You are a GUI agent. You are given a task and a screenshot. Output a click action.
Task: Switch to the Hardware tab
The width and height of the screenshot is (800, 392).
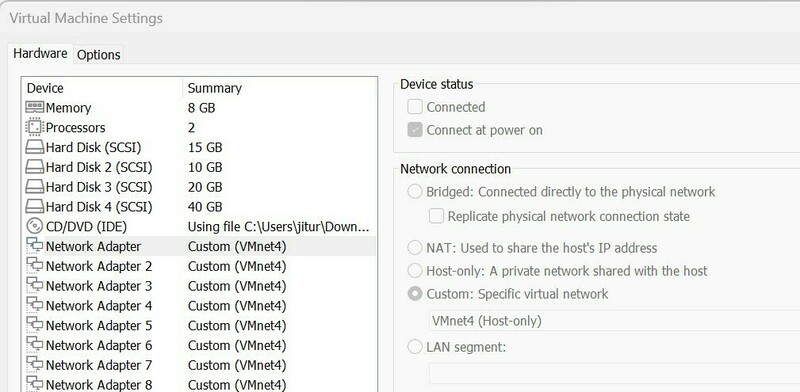coord(40,54)
